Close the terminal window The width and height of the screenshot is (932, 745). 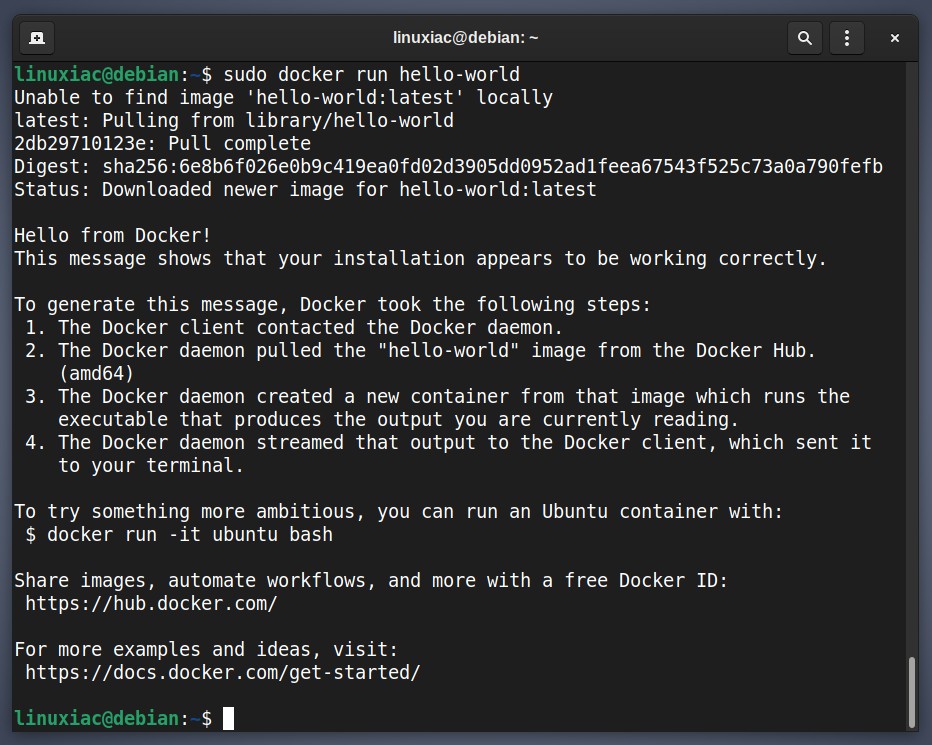[894, 38]
